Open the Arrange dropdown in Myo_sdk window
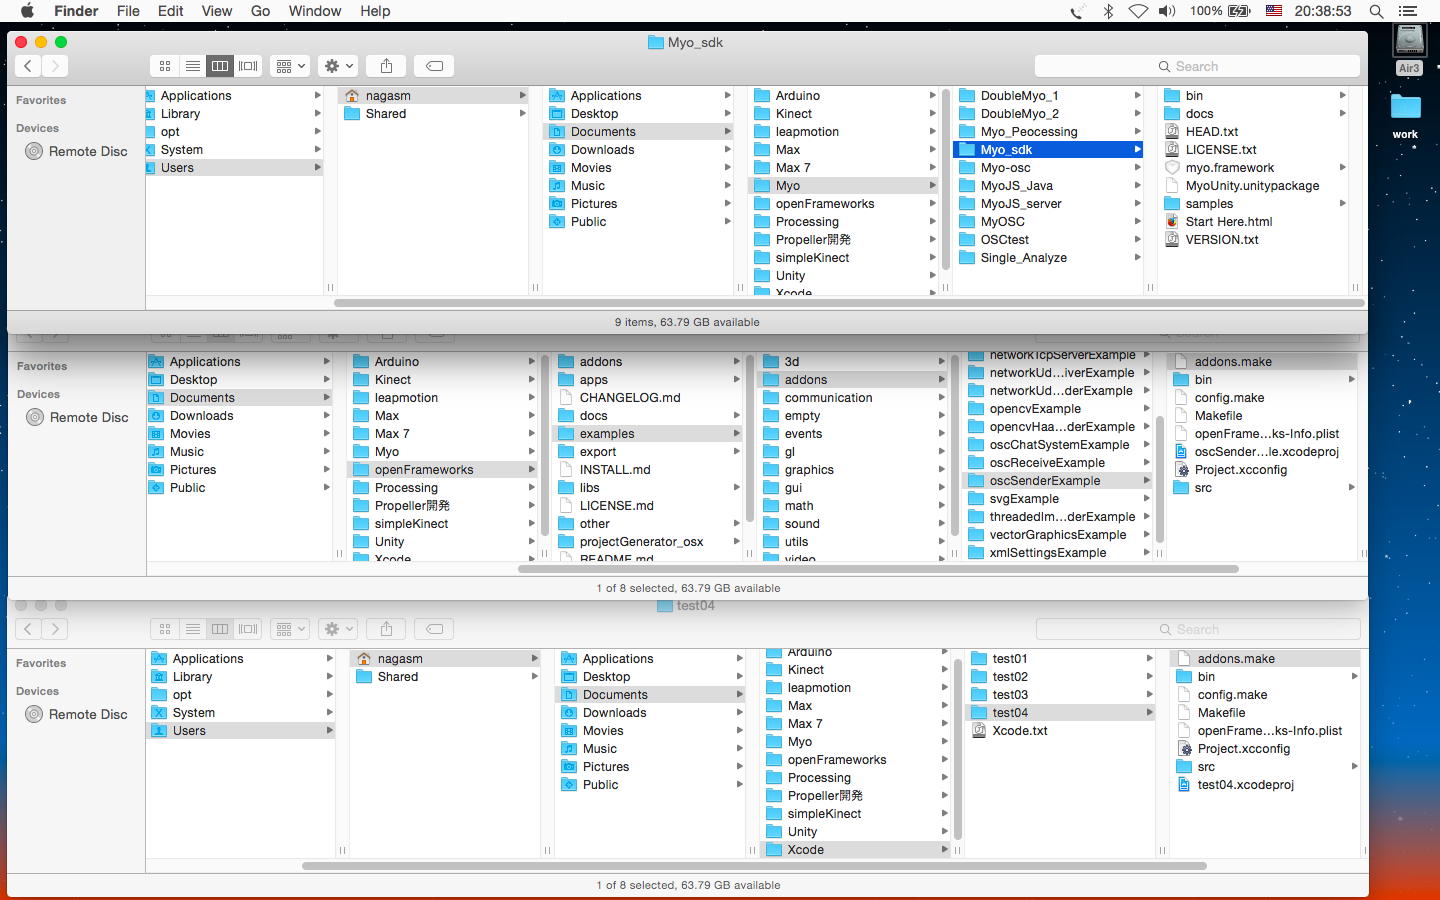Screen dimensions: 1440x900 click(290, 66)
